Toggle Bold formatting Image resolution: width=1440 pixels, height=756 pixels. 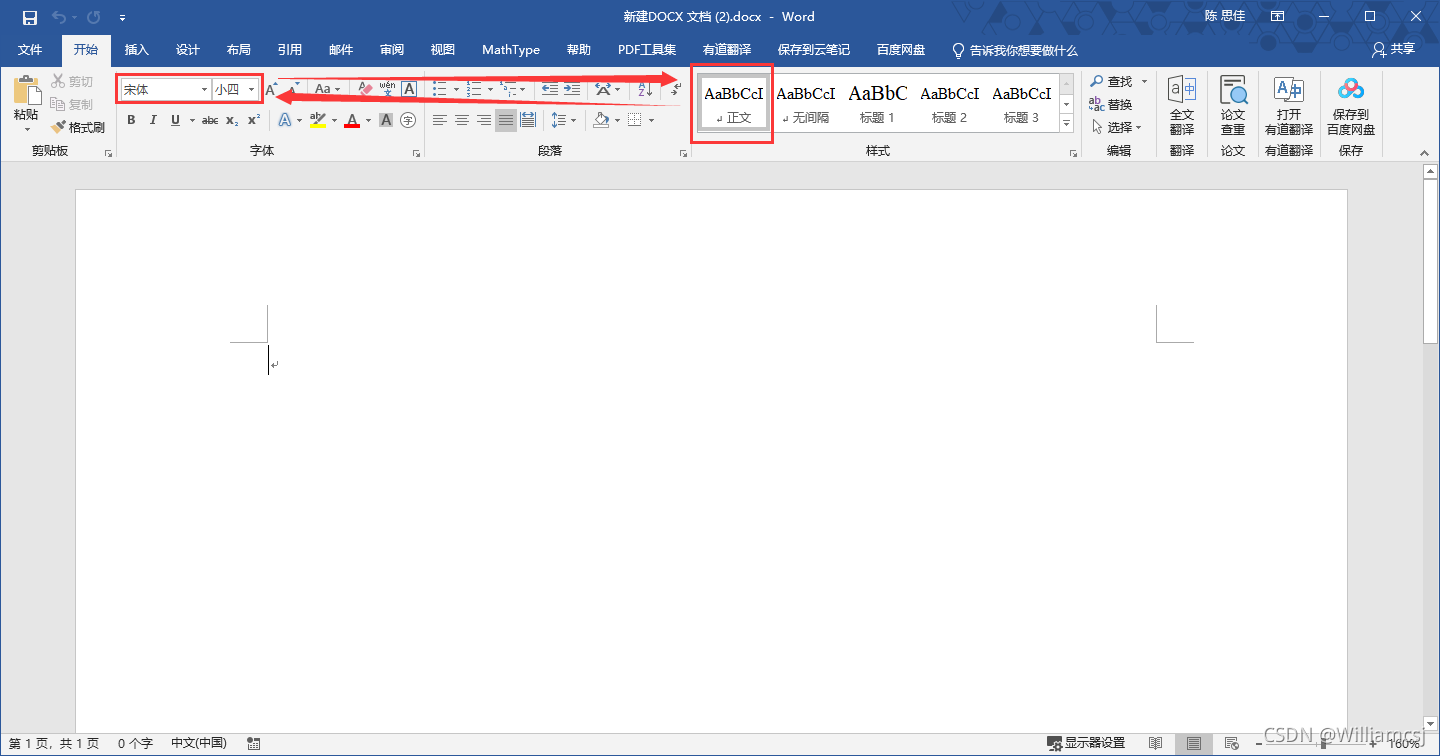point(131,120)
